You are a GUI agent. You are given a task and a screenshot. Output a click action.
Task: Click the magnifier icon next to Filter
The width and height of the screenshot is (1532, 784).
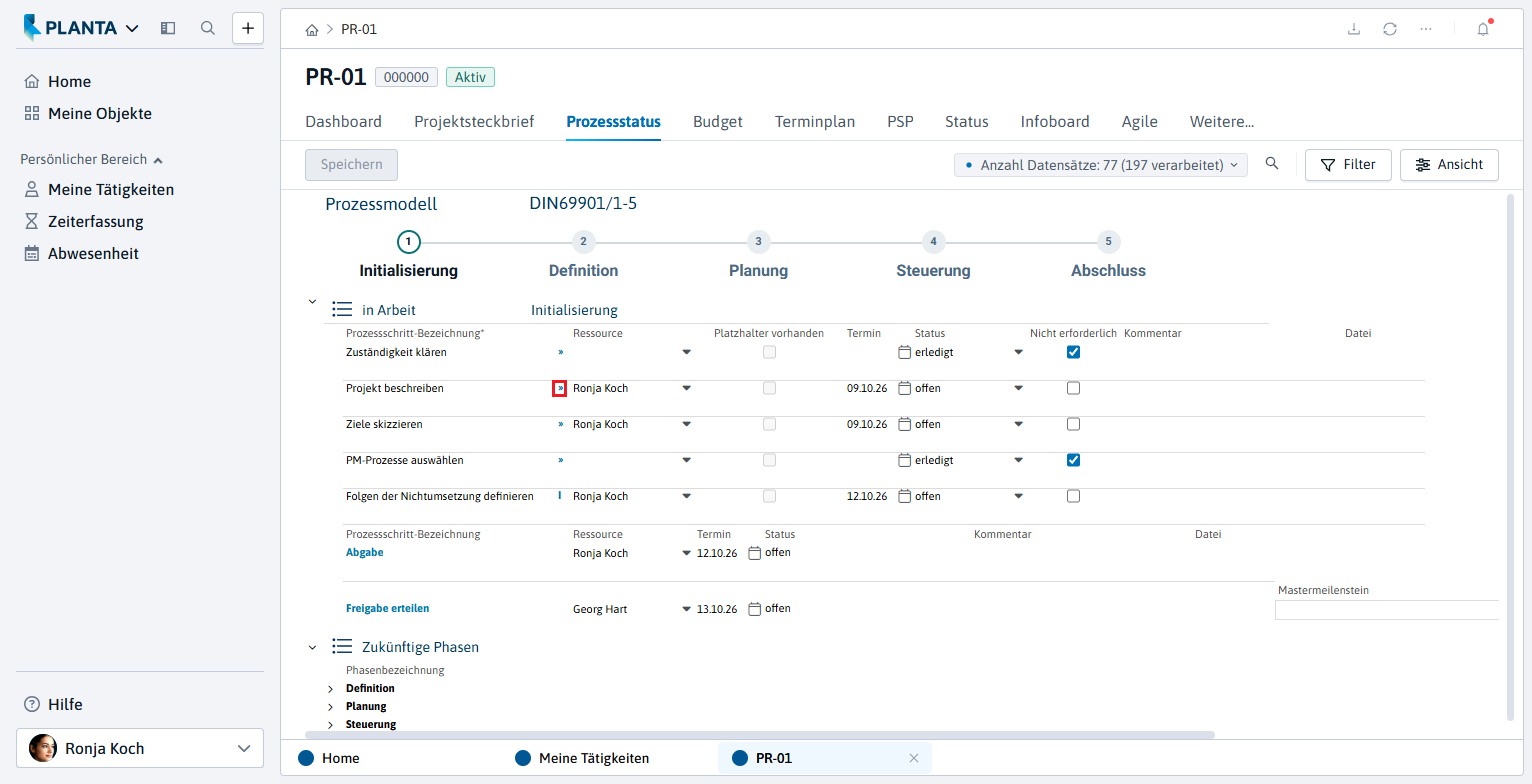coord(1272,164)
